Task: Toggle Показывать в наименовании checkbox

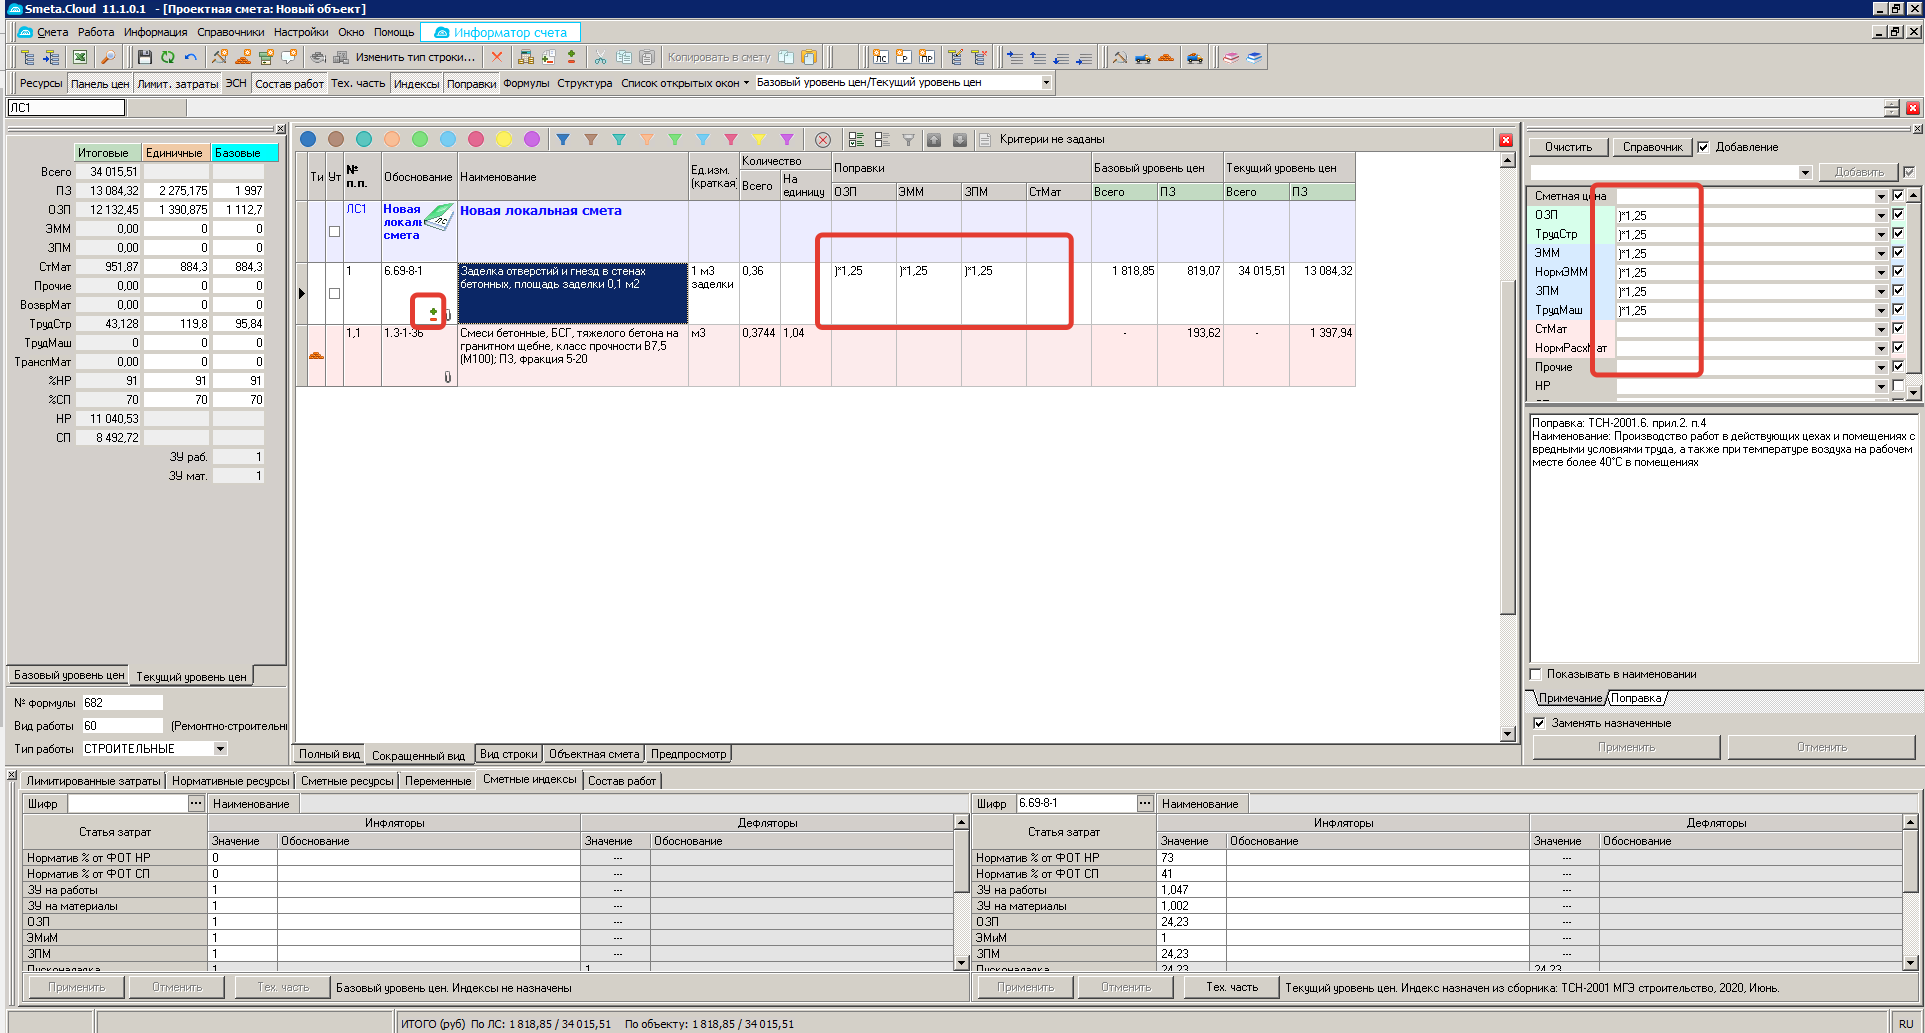Action: [x=1537, y=674]
